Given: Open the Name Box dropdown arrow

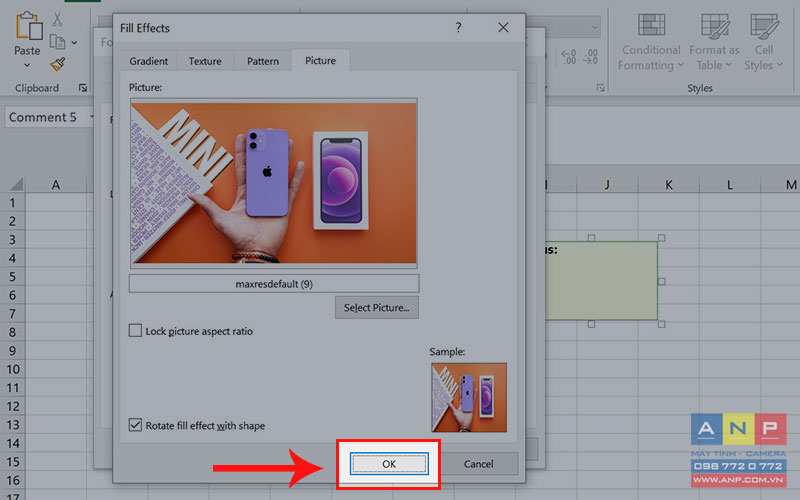Looking at the screenshot, I should tap(92, 117).
